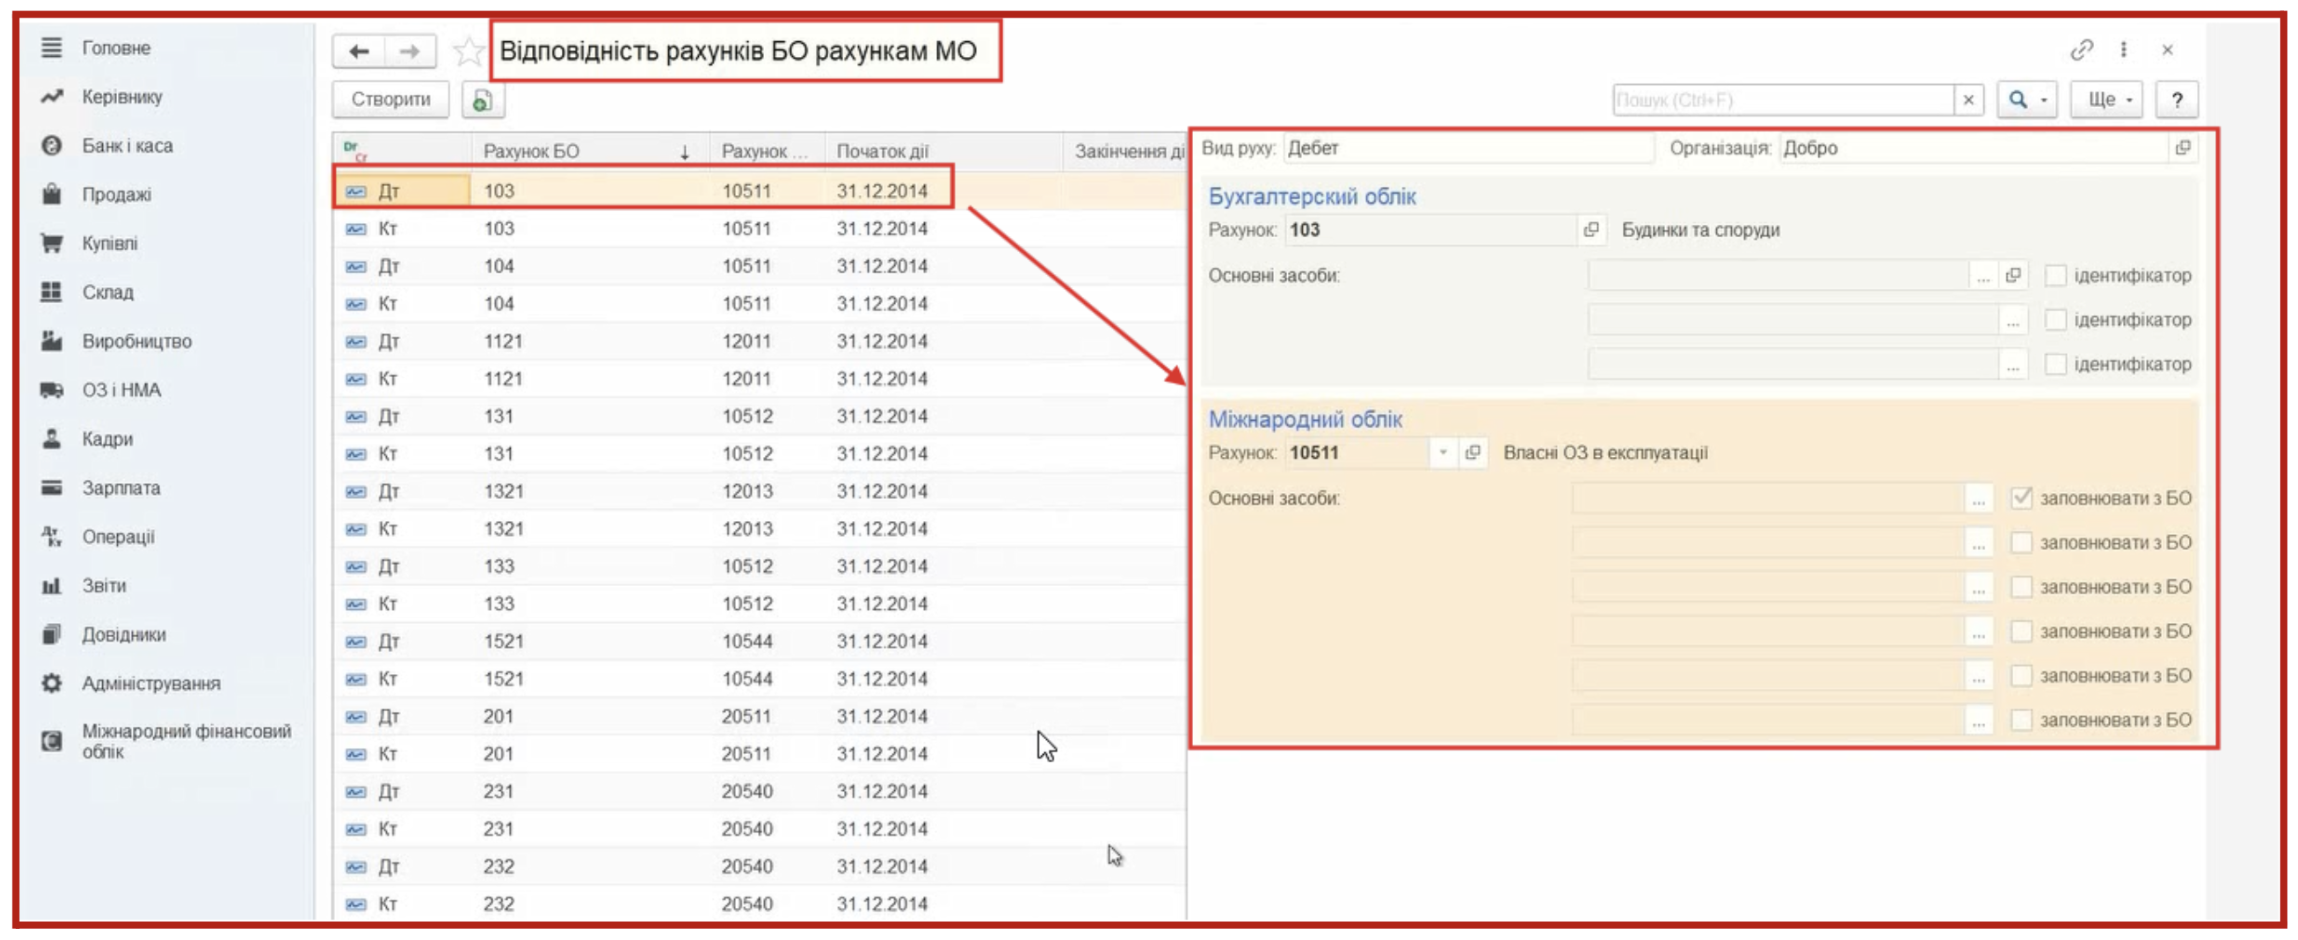Click the Бухгалтерський Рахунок field showing 103

[x=1431, y=230]
